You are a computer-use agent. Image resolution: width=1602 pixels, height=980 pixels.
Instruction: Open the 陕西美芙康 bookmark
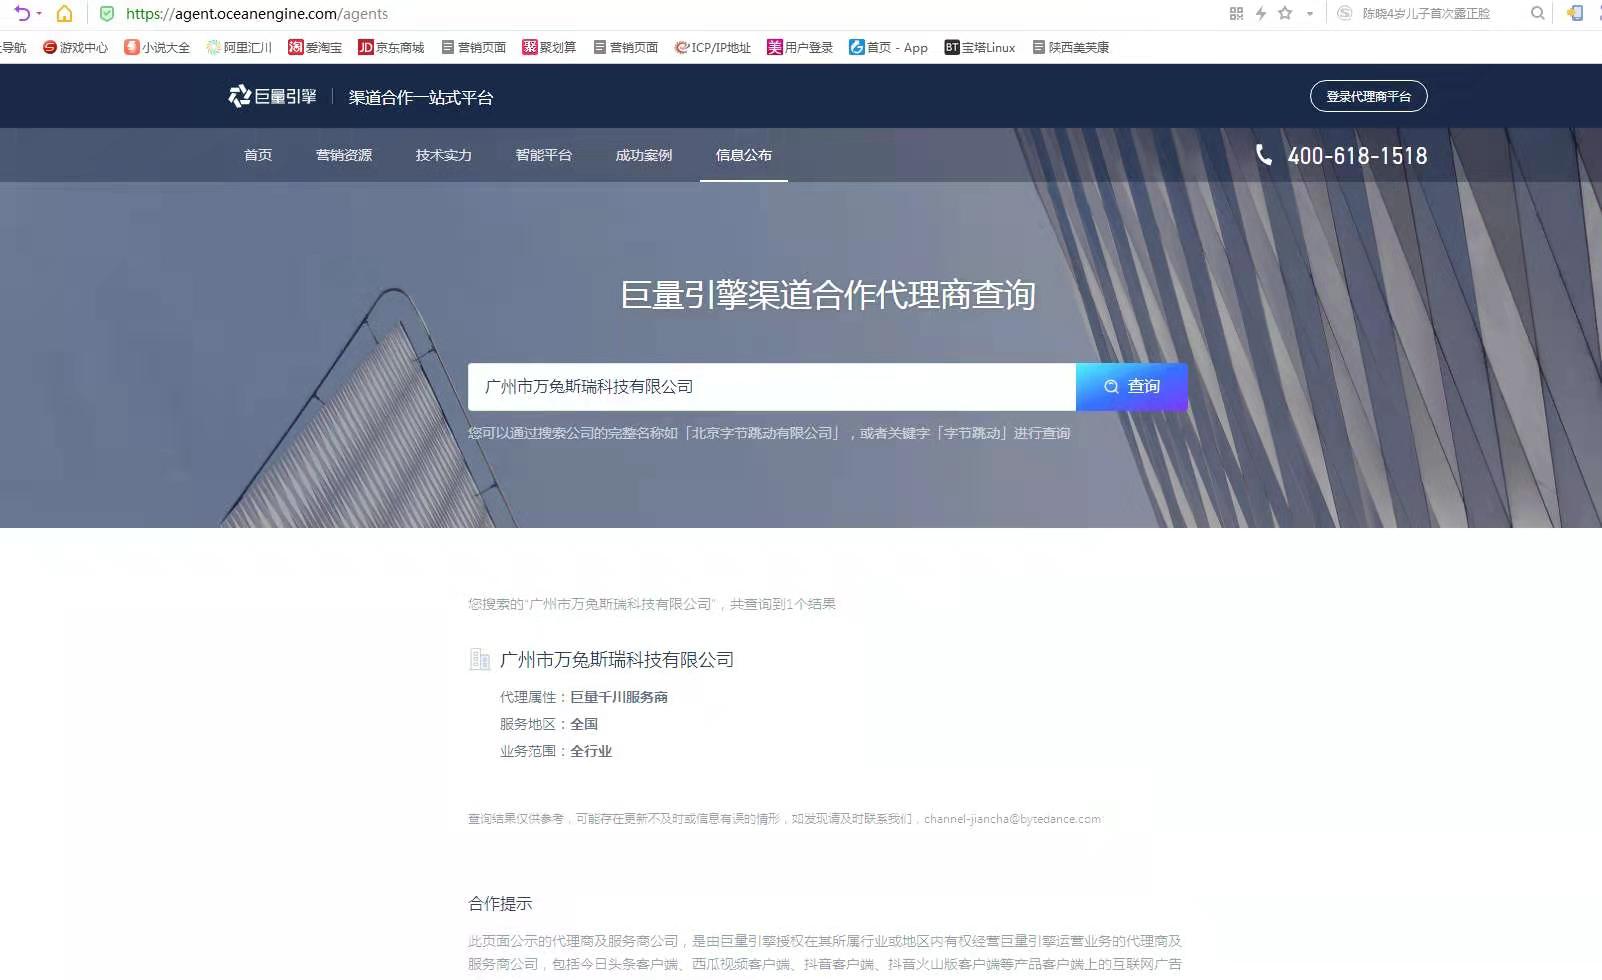1071,47
